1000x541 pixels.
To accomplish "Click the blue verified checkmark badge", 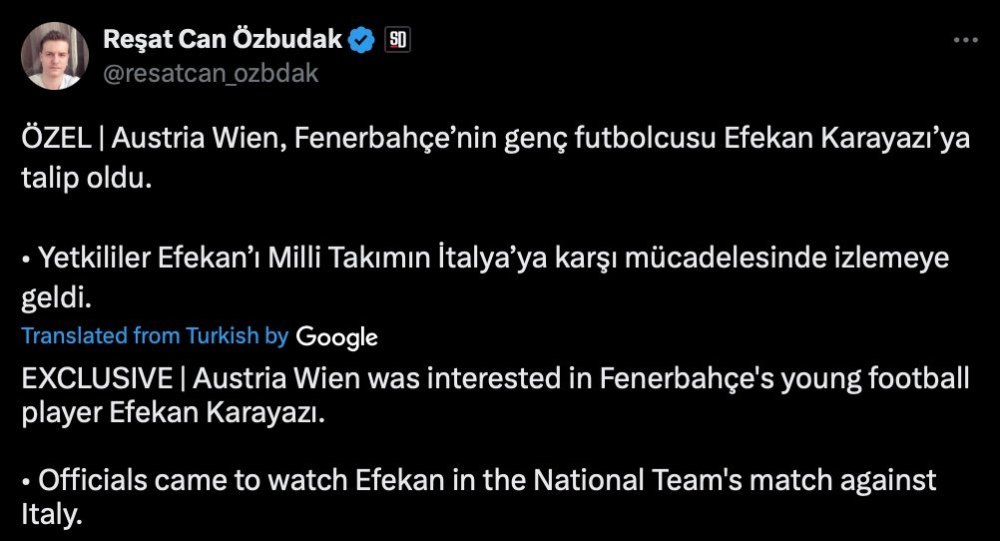I will click(x=362, y=41).
